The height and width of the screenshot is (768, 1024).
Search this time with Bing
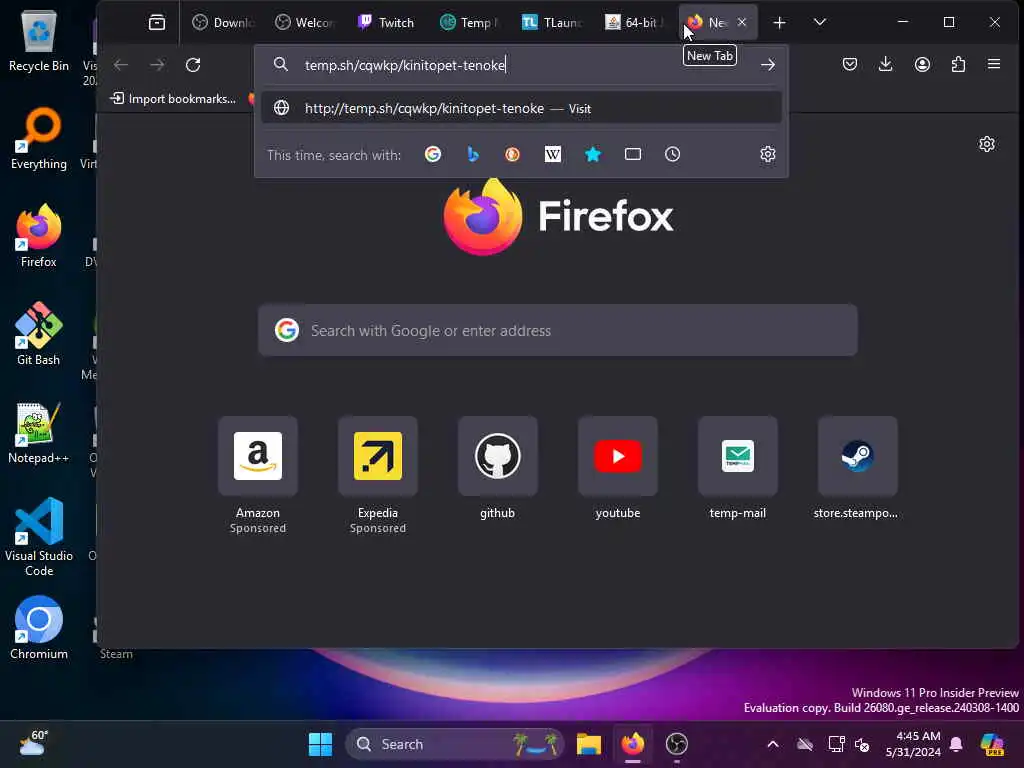pos(473,154)
